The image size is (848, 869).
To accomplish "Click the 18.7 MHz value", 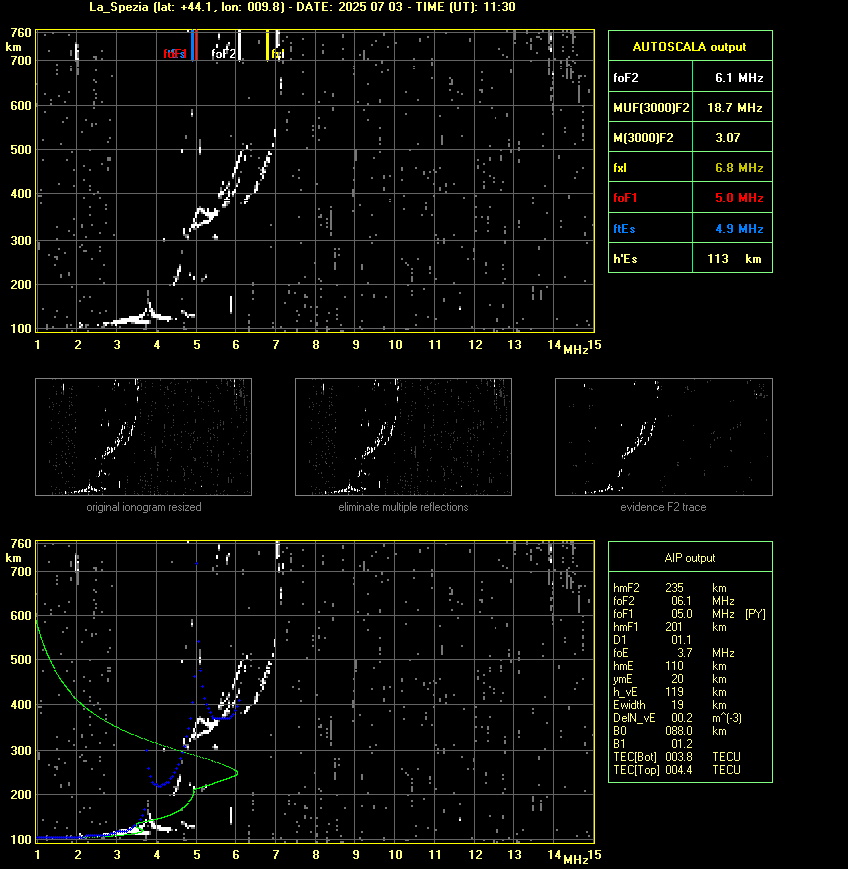I will pyautogui.click(x=735, y=108).
